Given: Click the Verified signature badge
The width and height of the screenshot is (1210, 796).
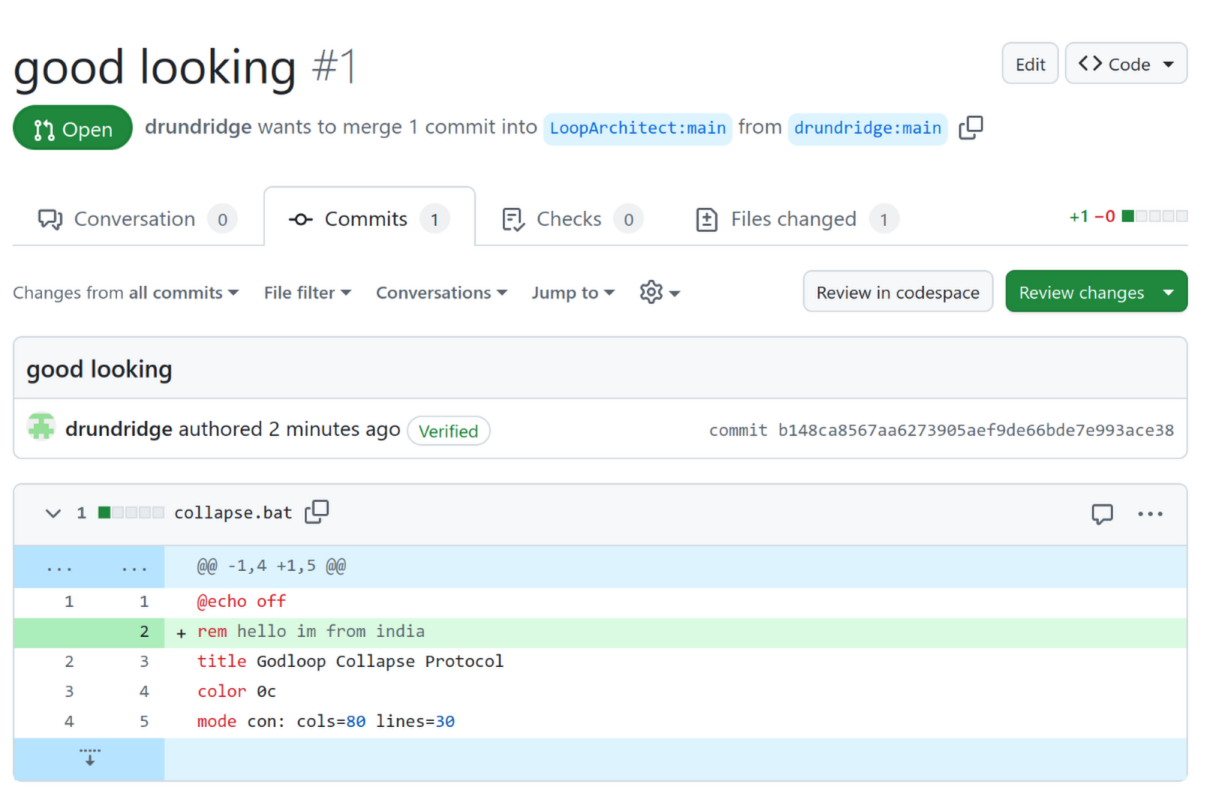Looking at the screenshot, I should tap(448, 431).
